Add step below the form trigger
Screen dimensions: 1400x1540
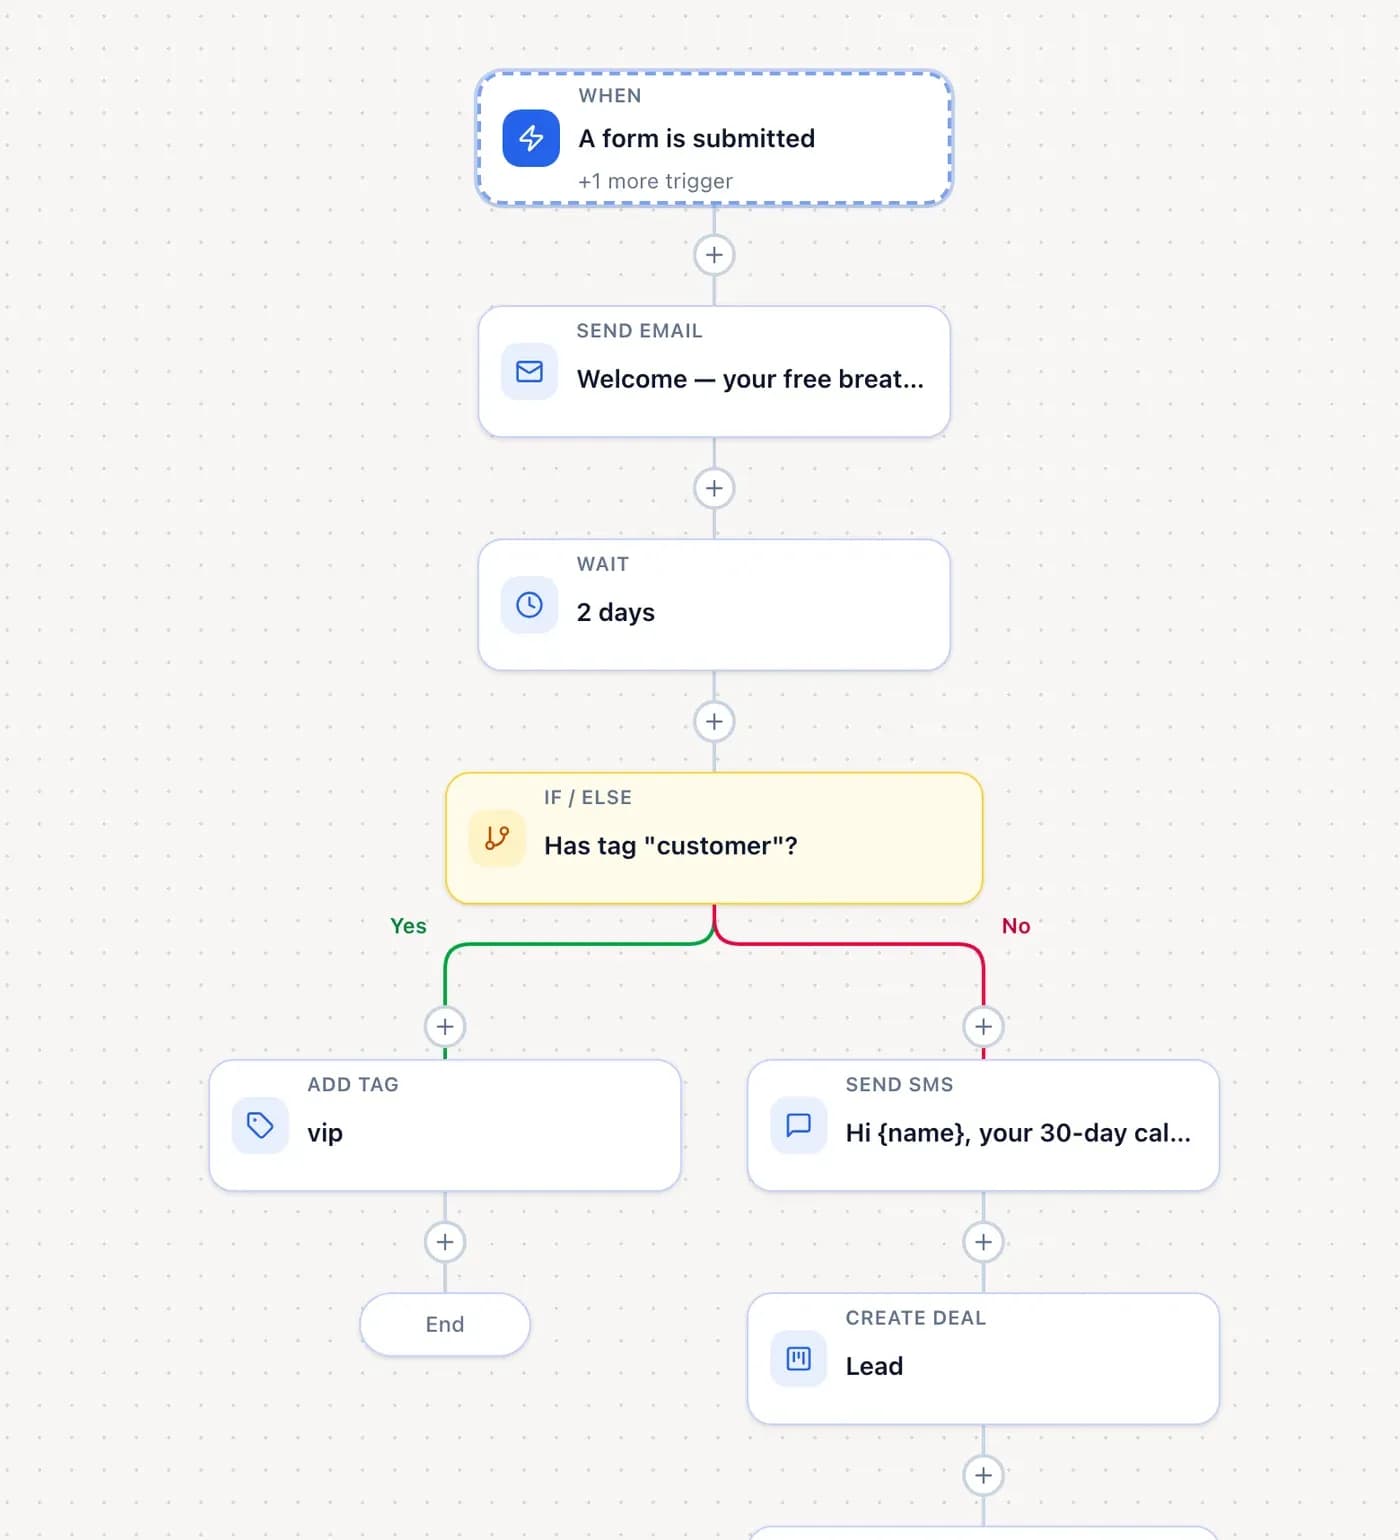click(714, 255)
